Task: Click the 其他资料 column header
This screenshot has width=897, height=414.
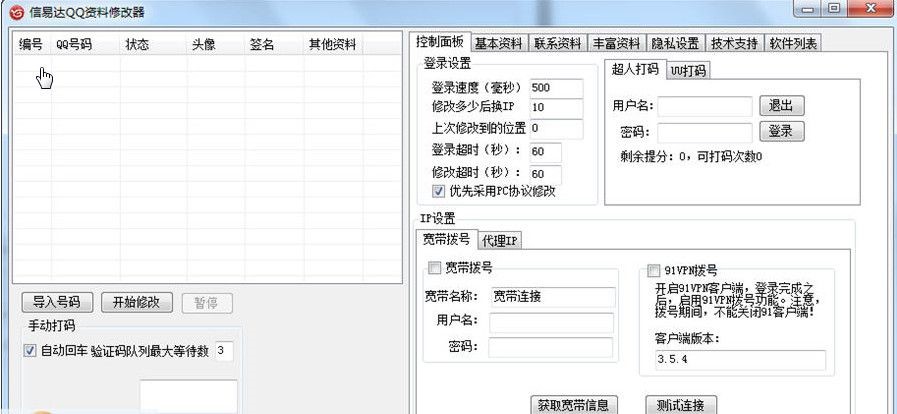Action: coord(332,44)
